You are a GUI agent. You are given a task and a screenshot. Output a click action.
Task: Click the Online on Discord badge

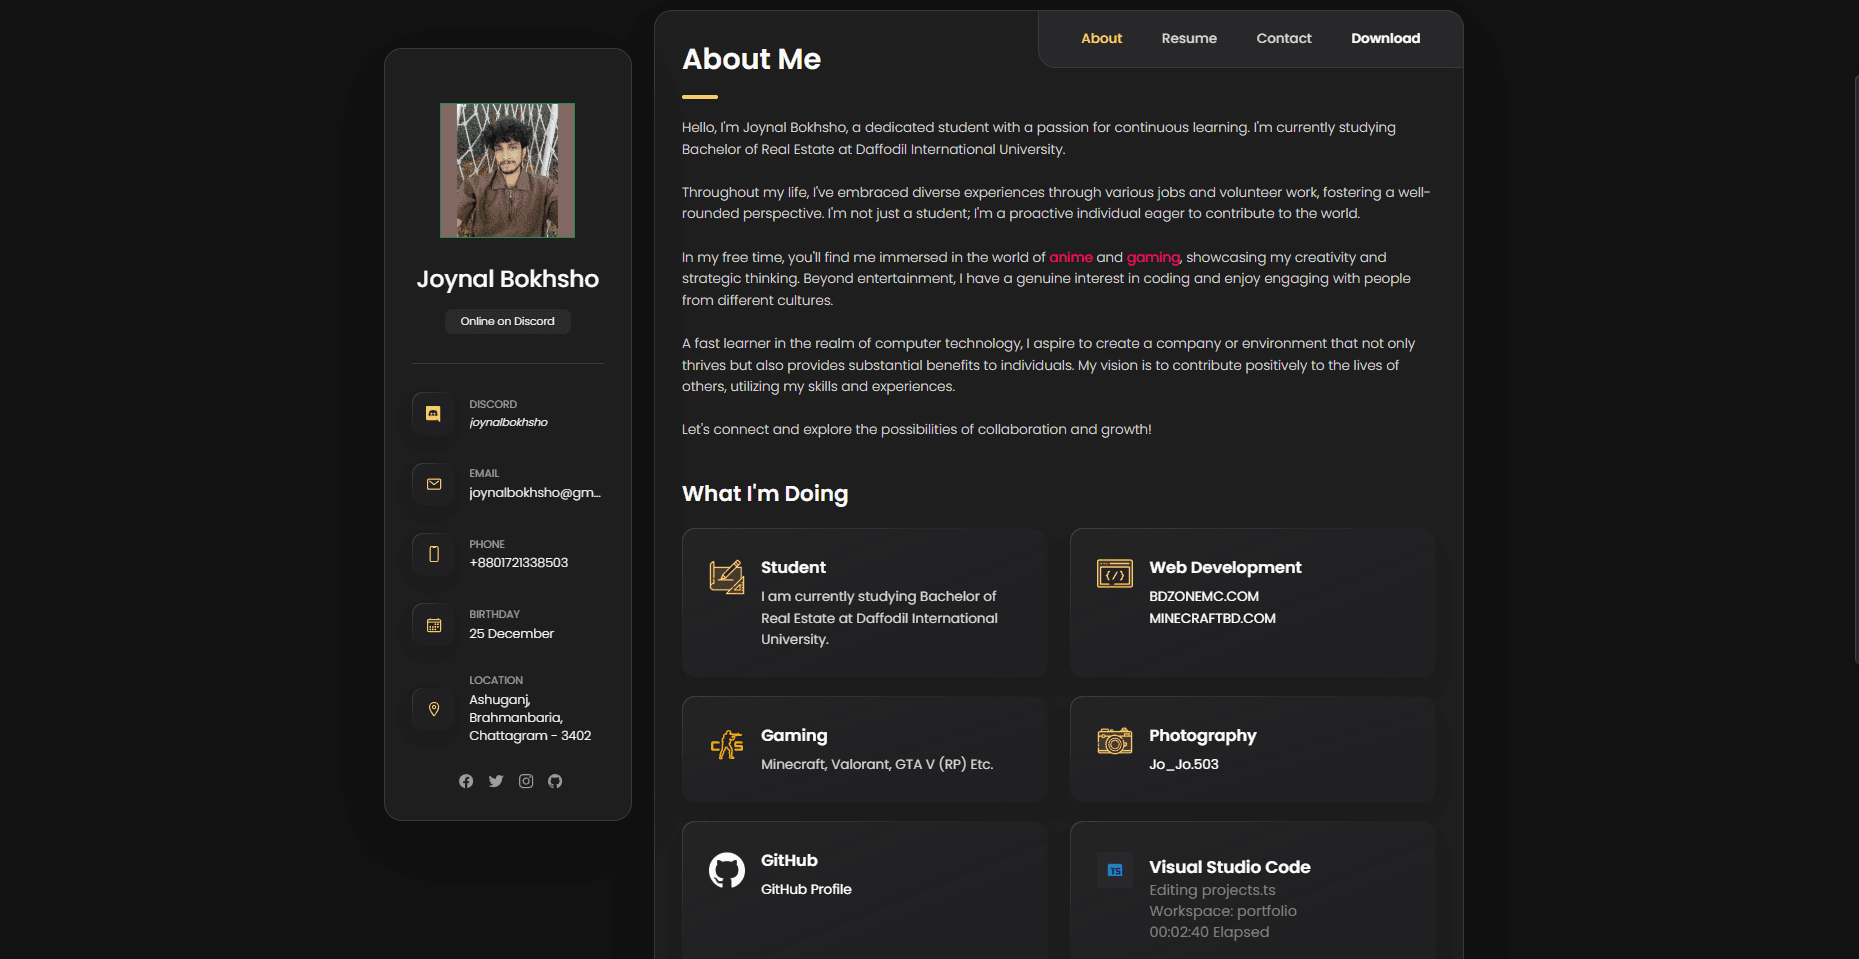(507, 321)
